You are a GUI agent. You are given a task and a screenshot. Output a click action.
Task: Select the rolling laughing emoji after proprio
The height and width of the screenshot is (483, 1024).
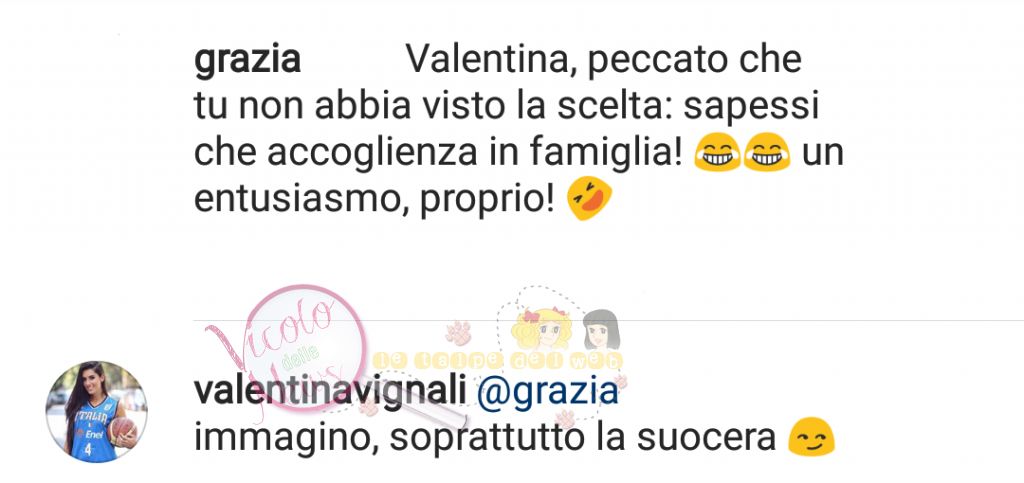(x=589, y=198)
